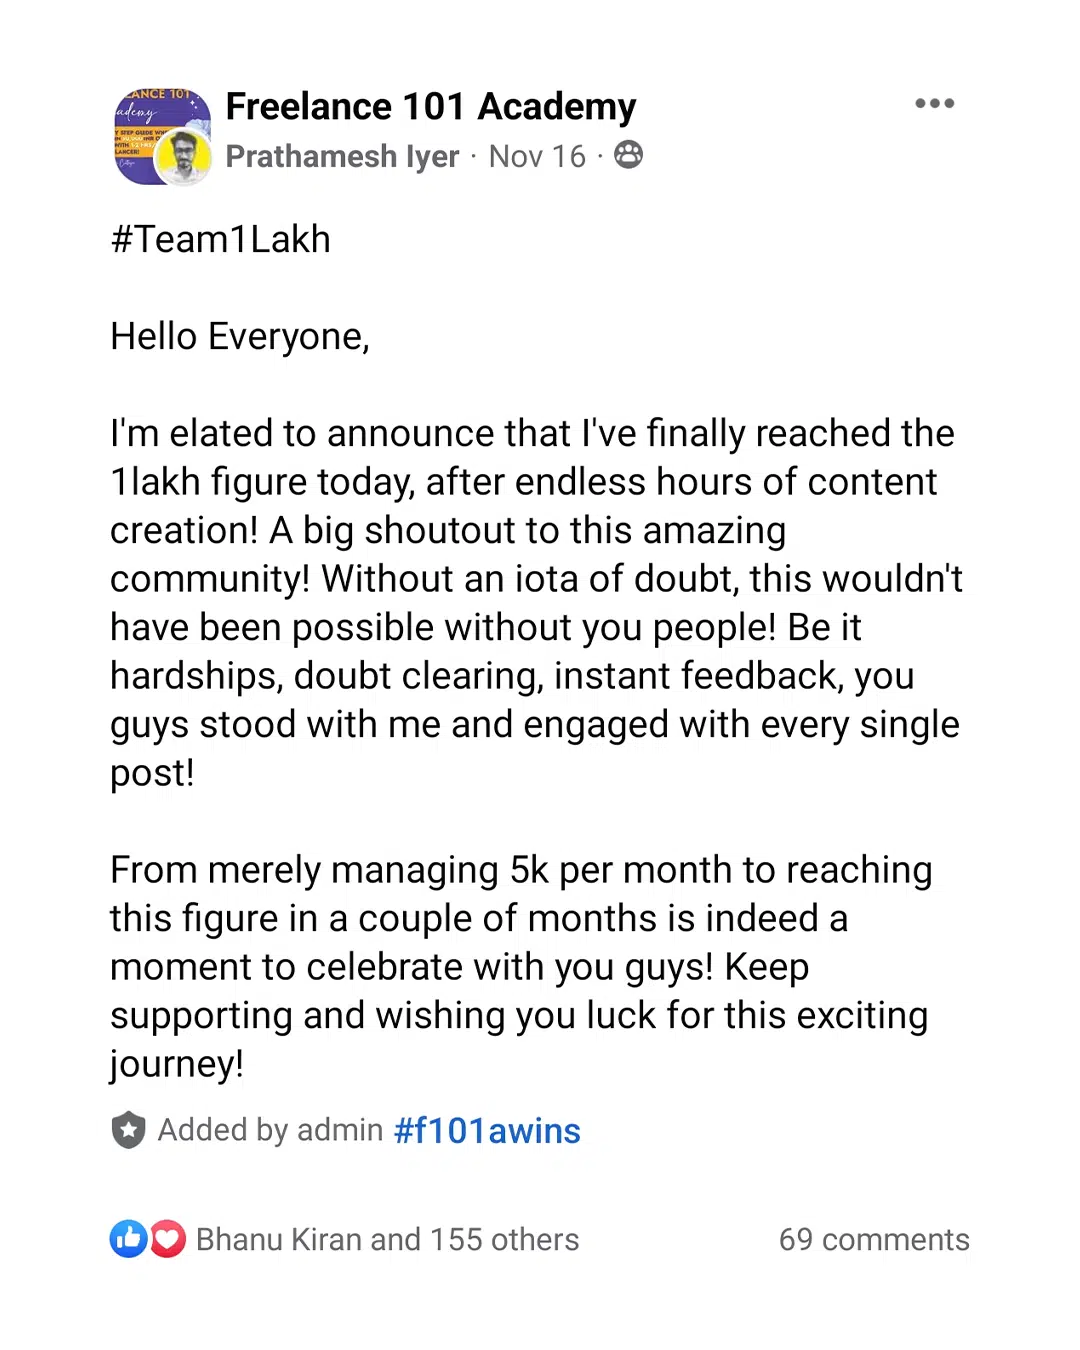This screenshot has width=1080, height=1350.
Task: Click the blue Like reaction icon
Action: [129, 1239]
